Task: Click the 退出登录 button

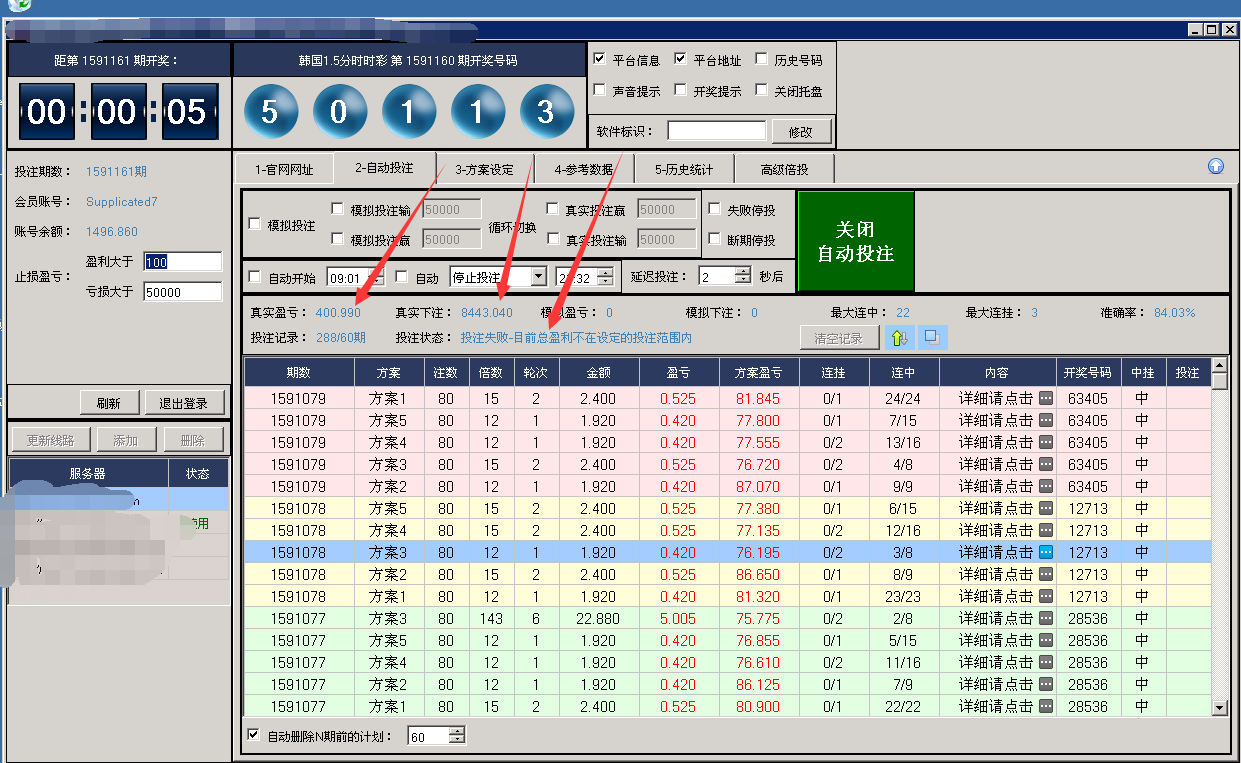Action: (183, 403)
